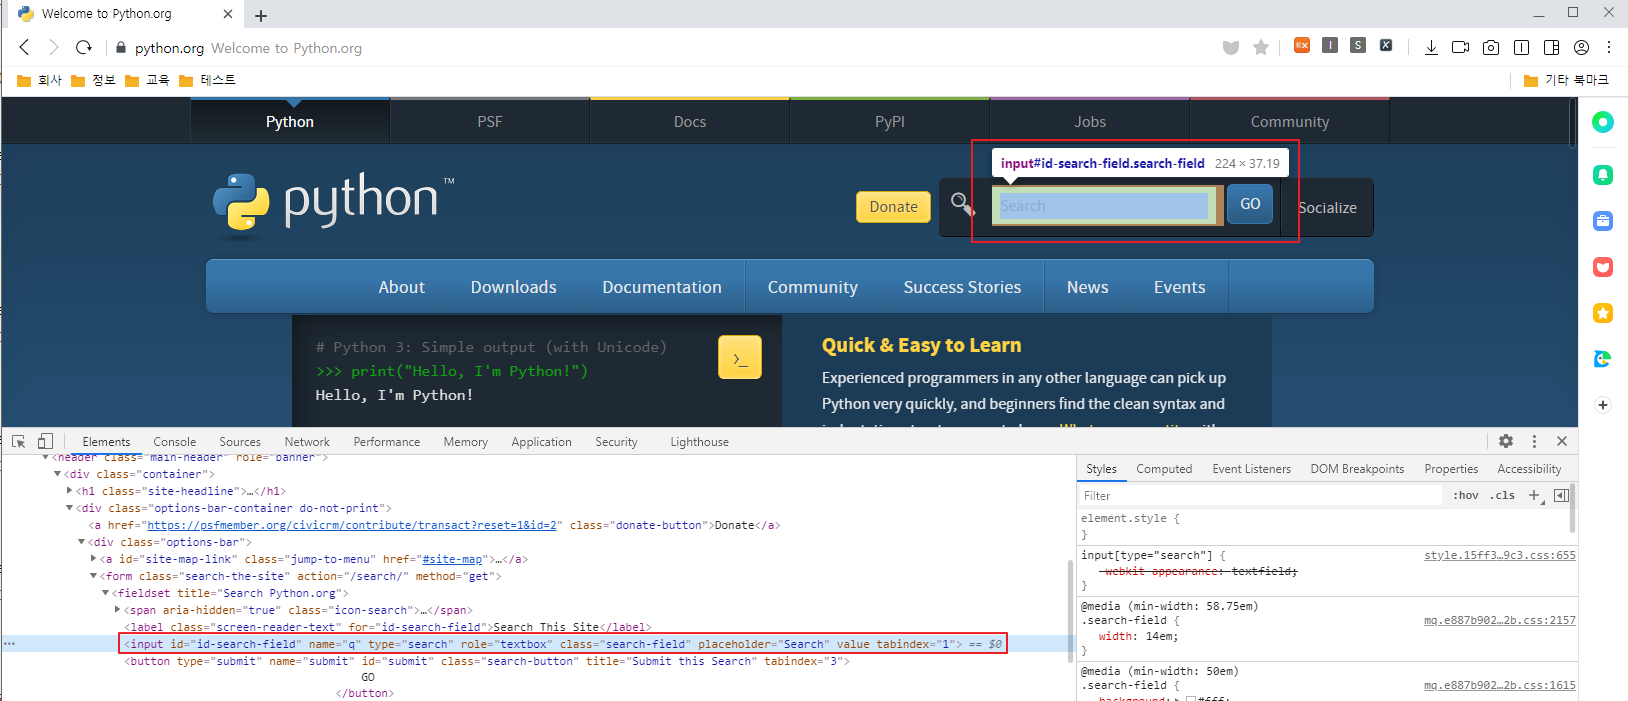
Task: Reload the Python.org page
Action: point(84,47)
